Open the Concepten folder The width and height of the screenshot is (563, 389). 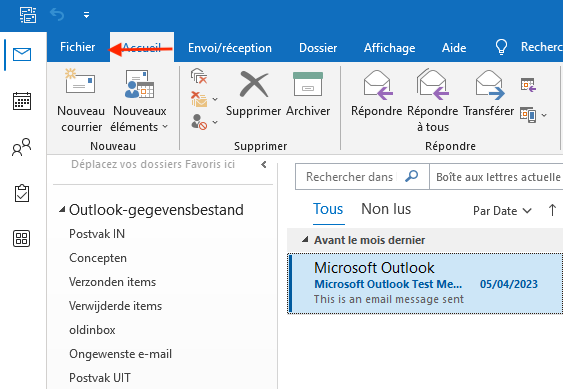pos(98,258)
